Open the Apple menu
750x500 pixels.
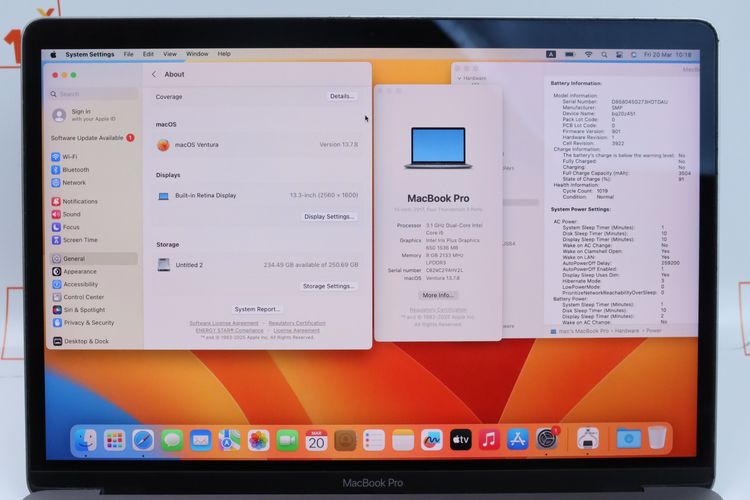pyautogui.click(x=53, y=55)
